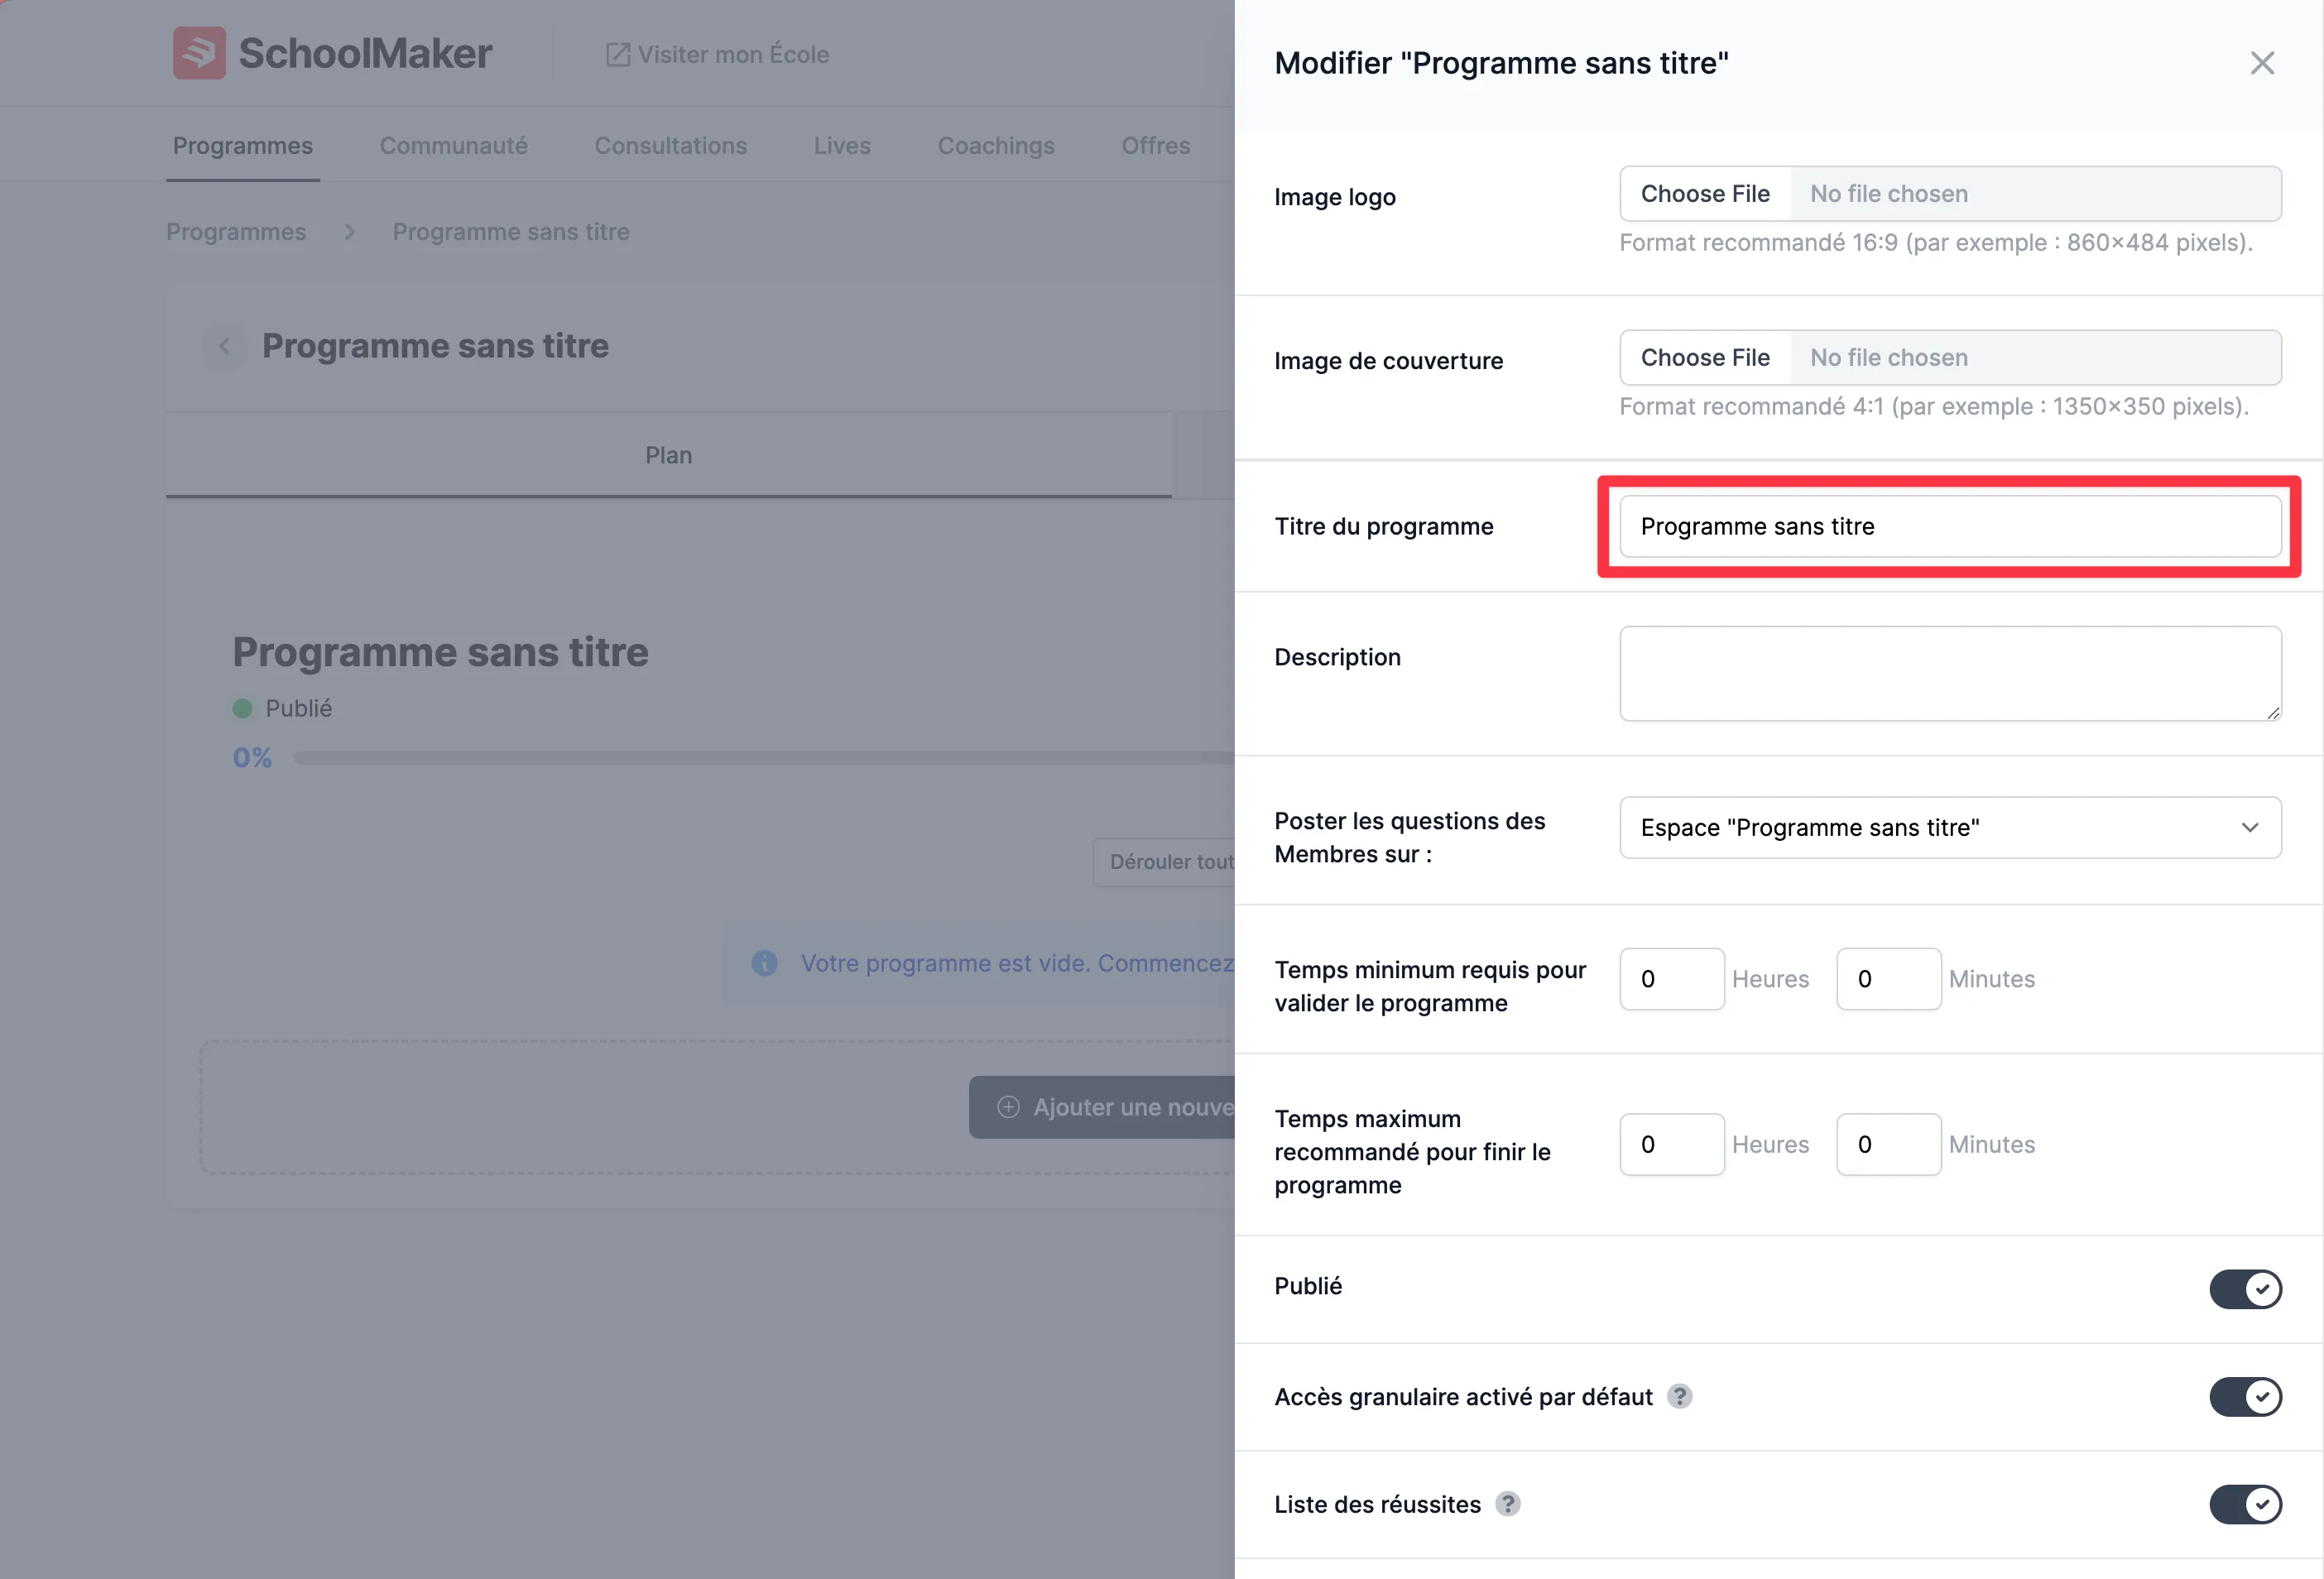
Task: Click the green Publié status dot
Action: pos(242,708)
